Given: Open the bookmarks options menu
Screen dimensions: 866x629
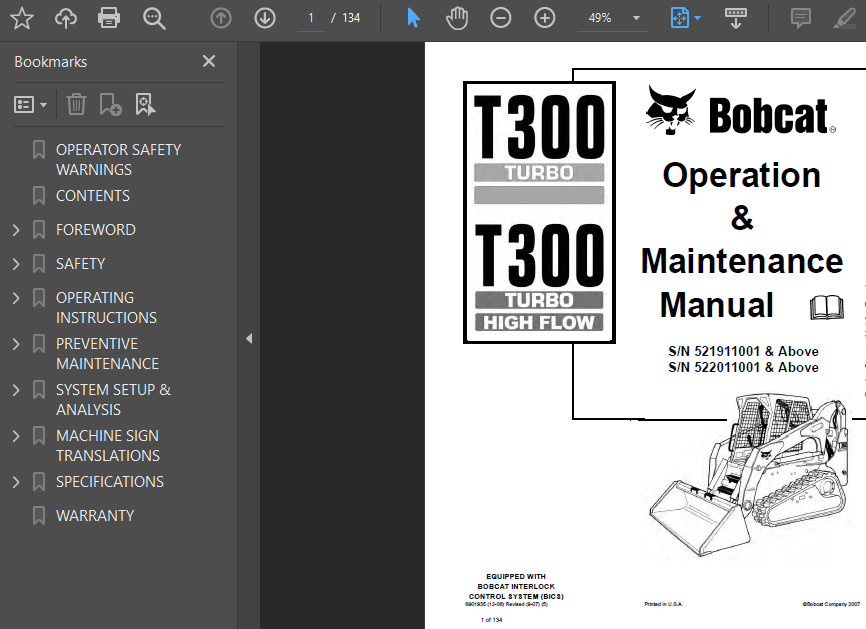Looking at the screenshot, I should click(x=30, y=104).
